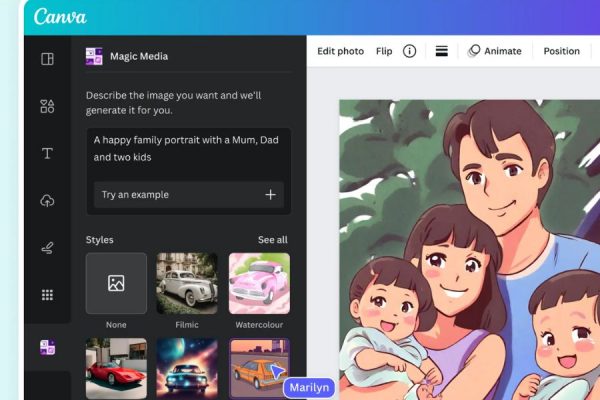This screenshot has width=600, height=400.
Task: Click the Canva logo
Action: [60, 17]
